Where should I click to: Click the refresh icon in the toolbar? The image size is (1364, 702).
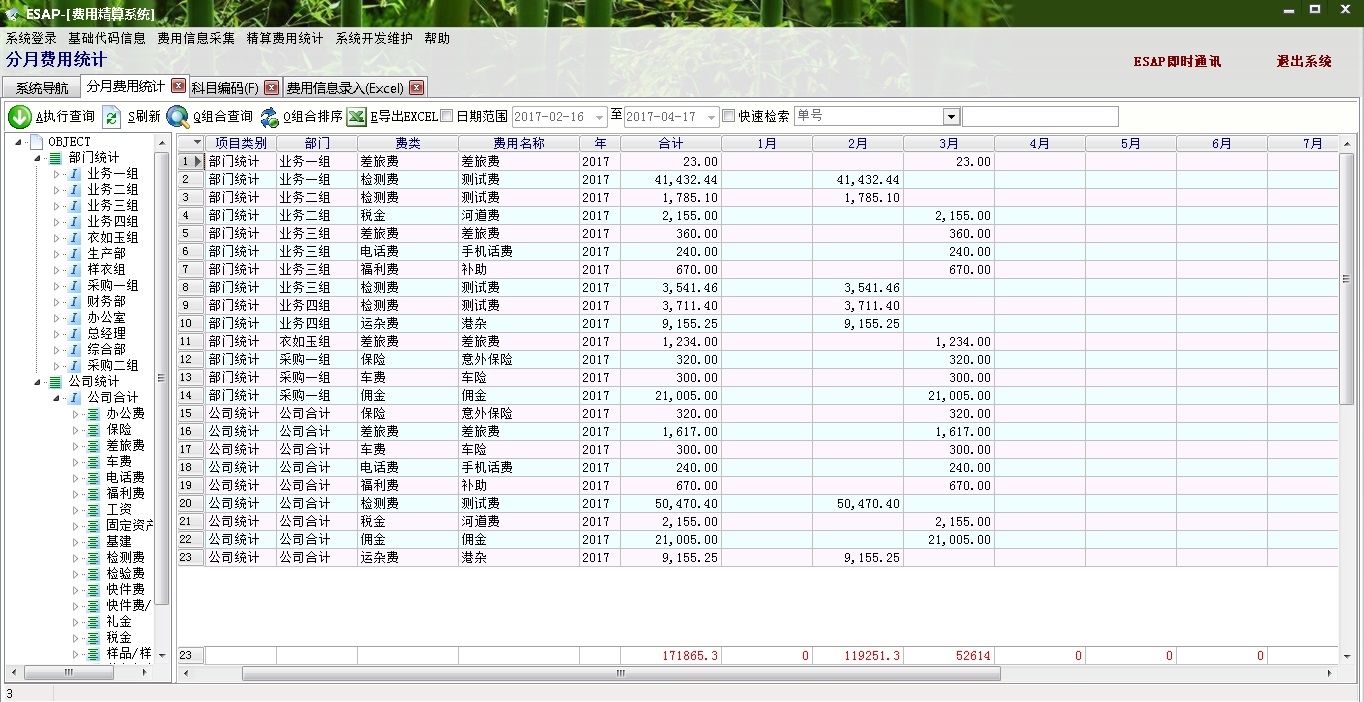pos(112,117)
